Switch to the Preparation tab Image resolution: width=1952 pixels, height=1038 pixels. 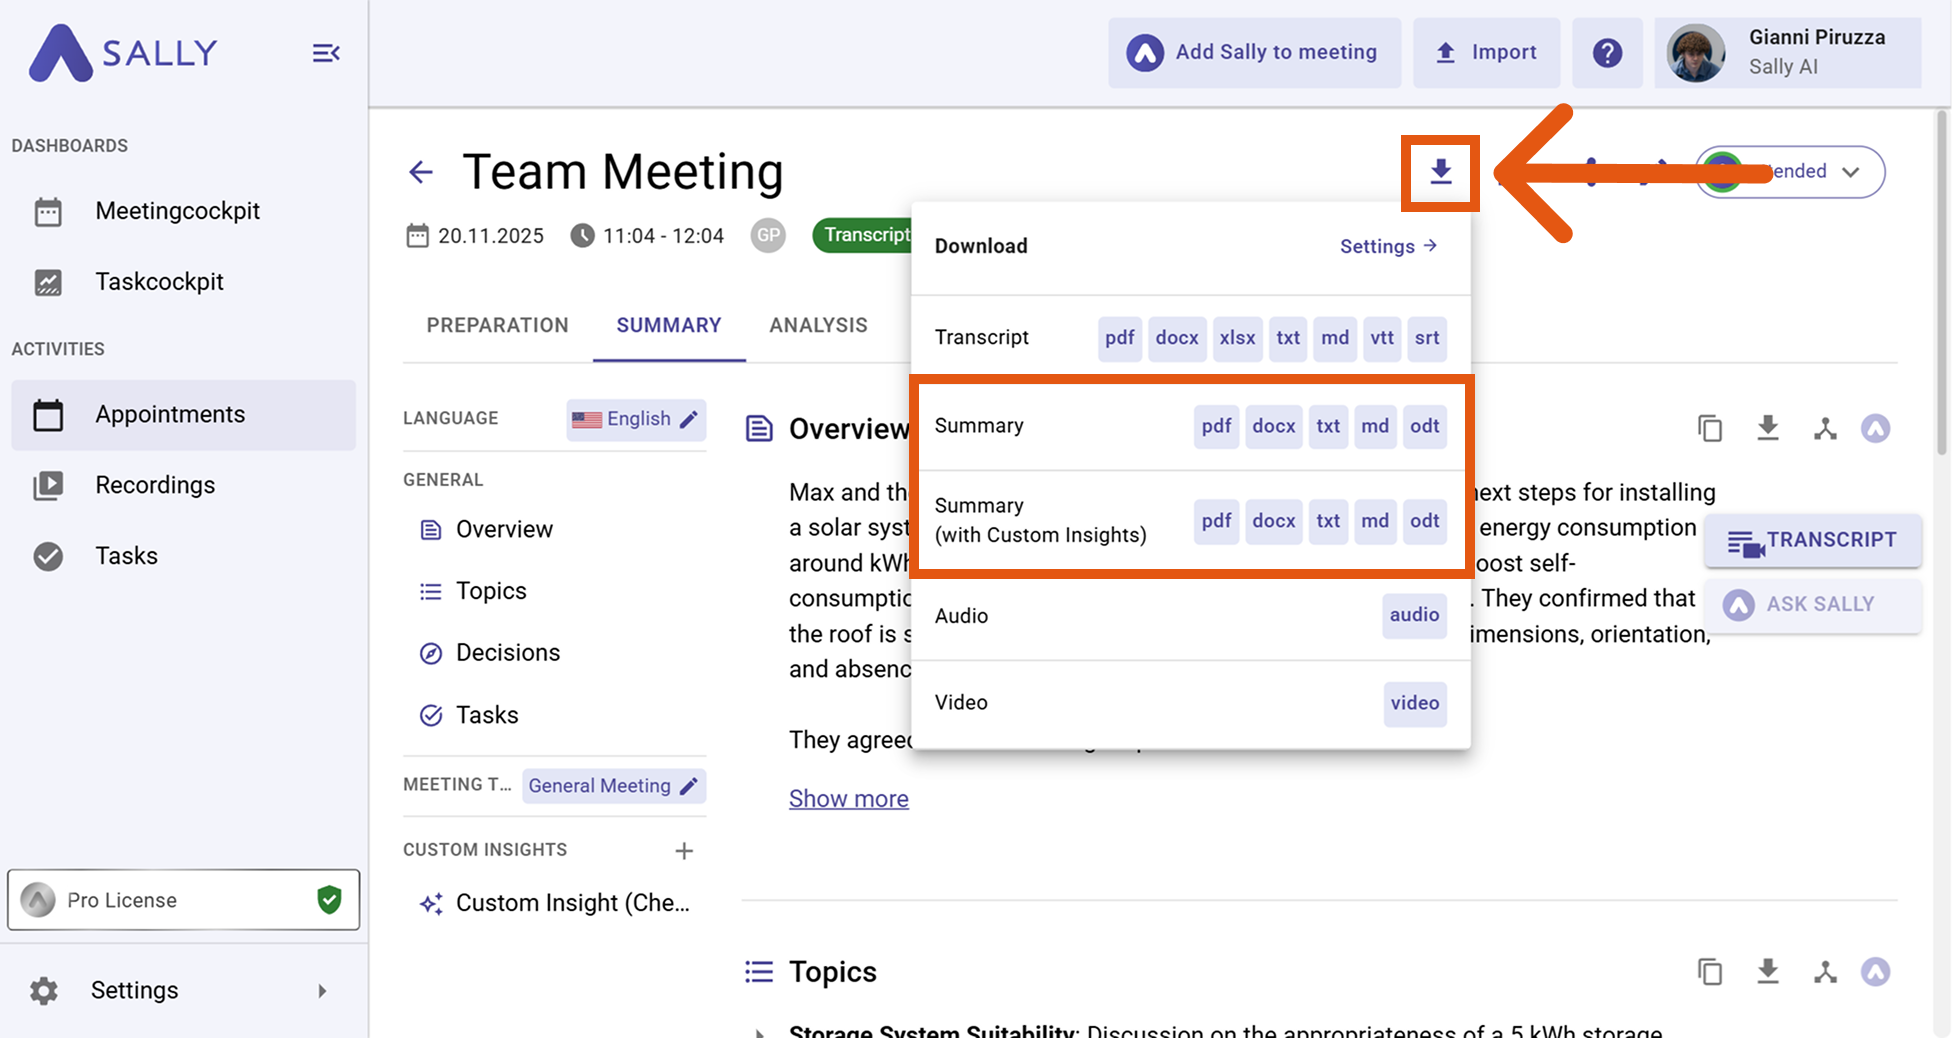coord(497,325)
